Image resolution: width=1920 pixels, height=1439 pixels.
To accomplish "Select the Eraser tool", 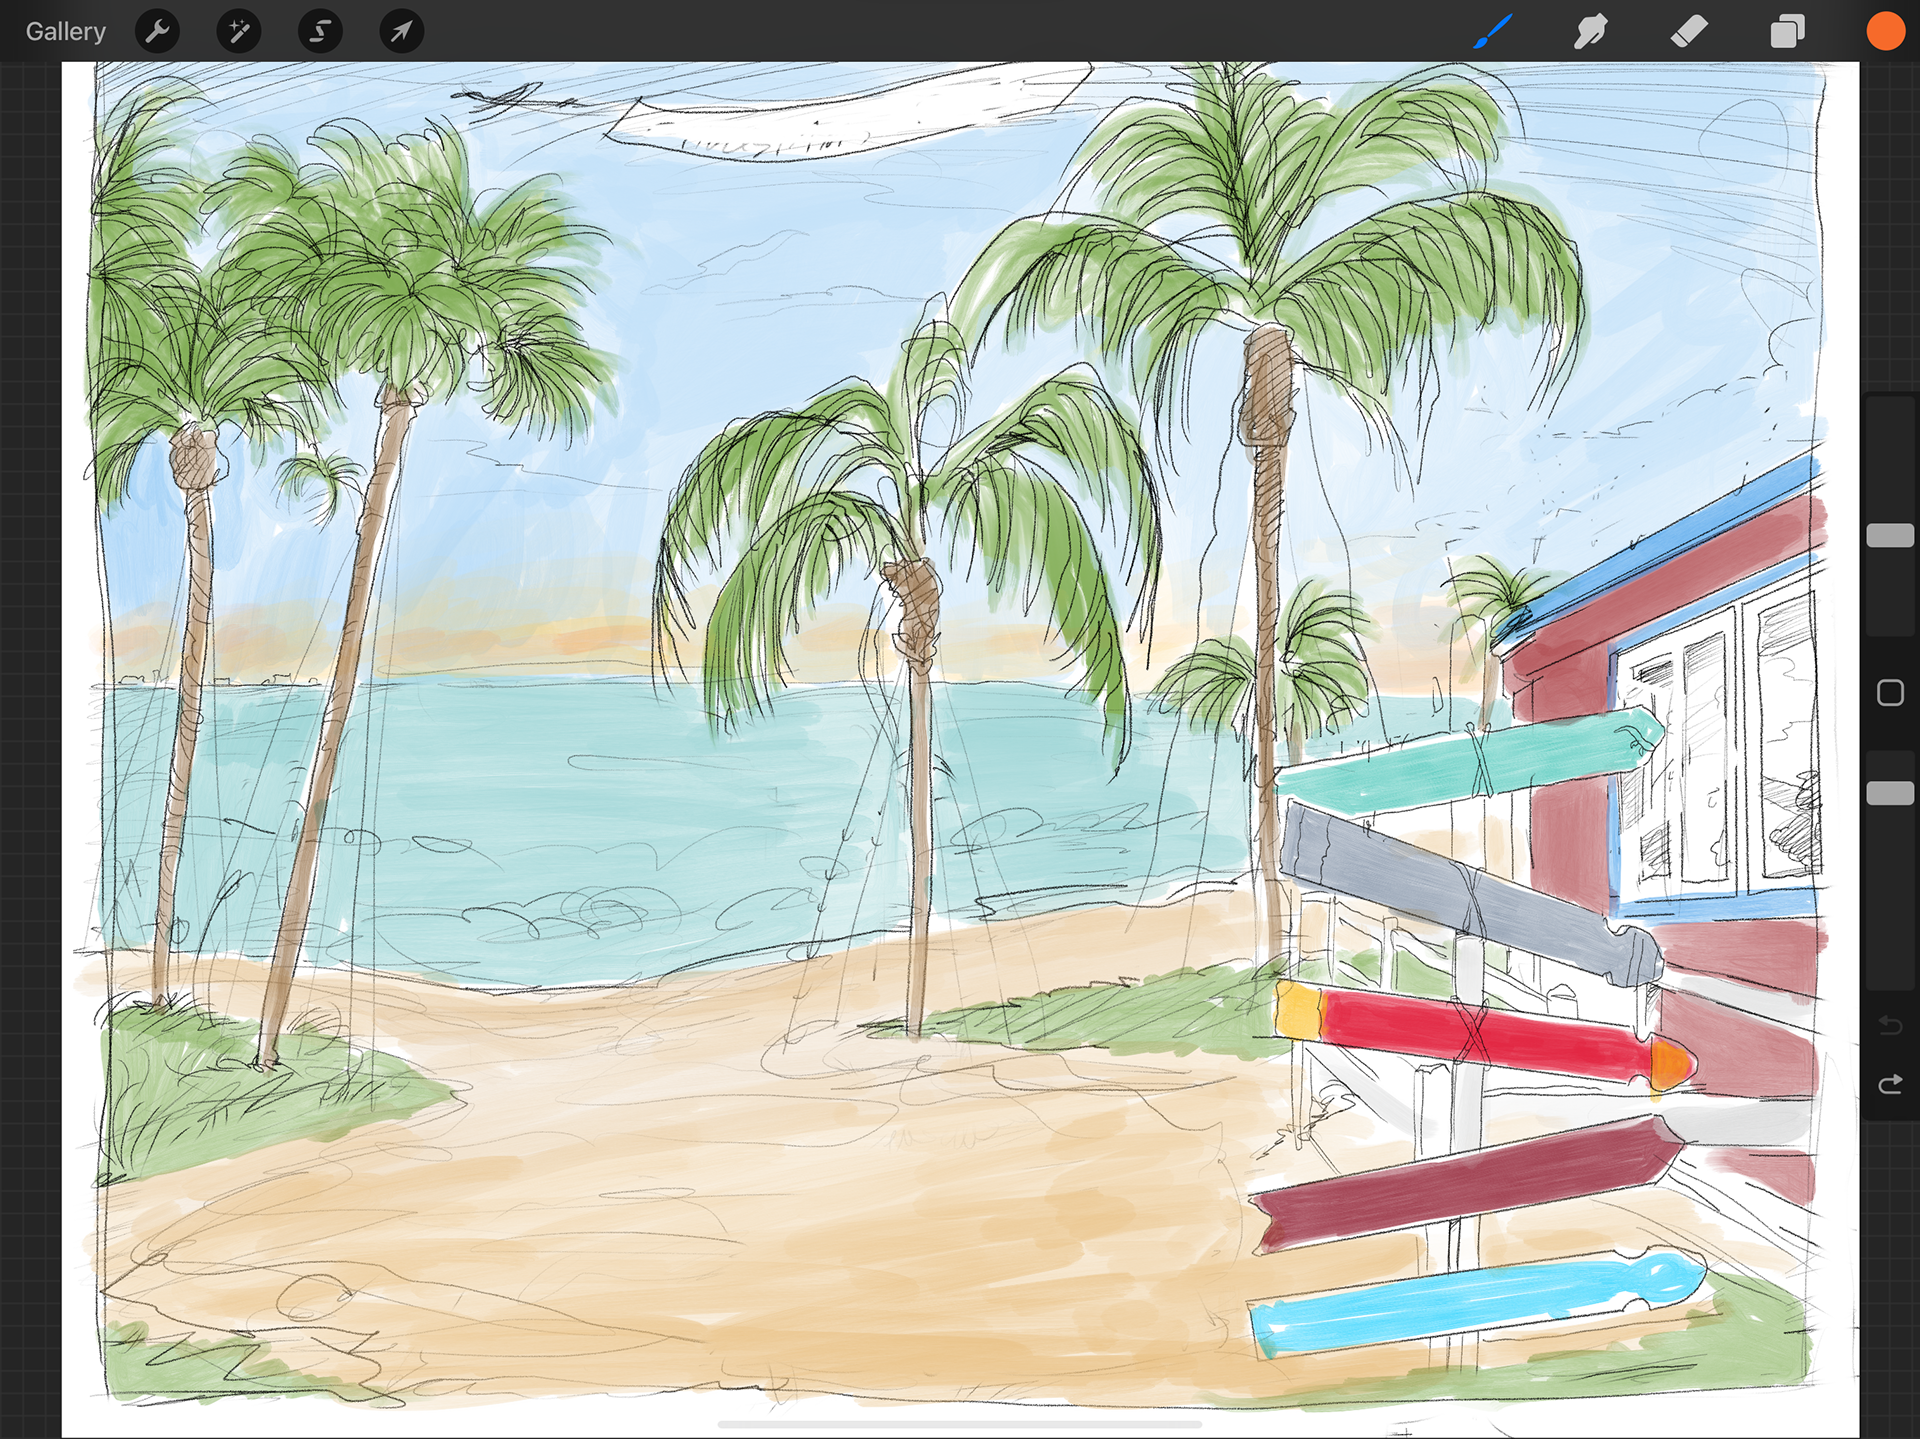I will (1689, 32).
